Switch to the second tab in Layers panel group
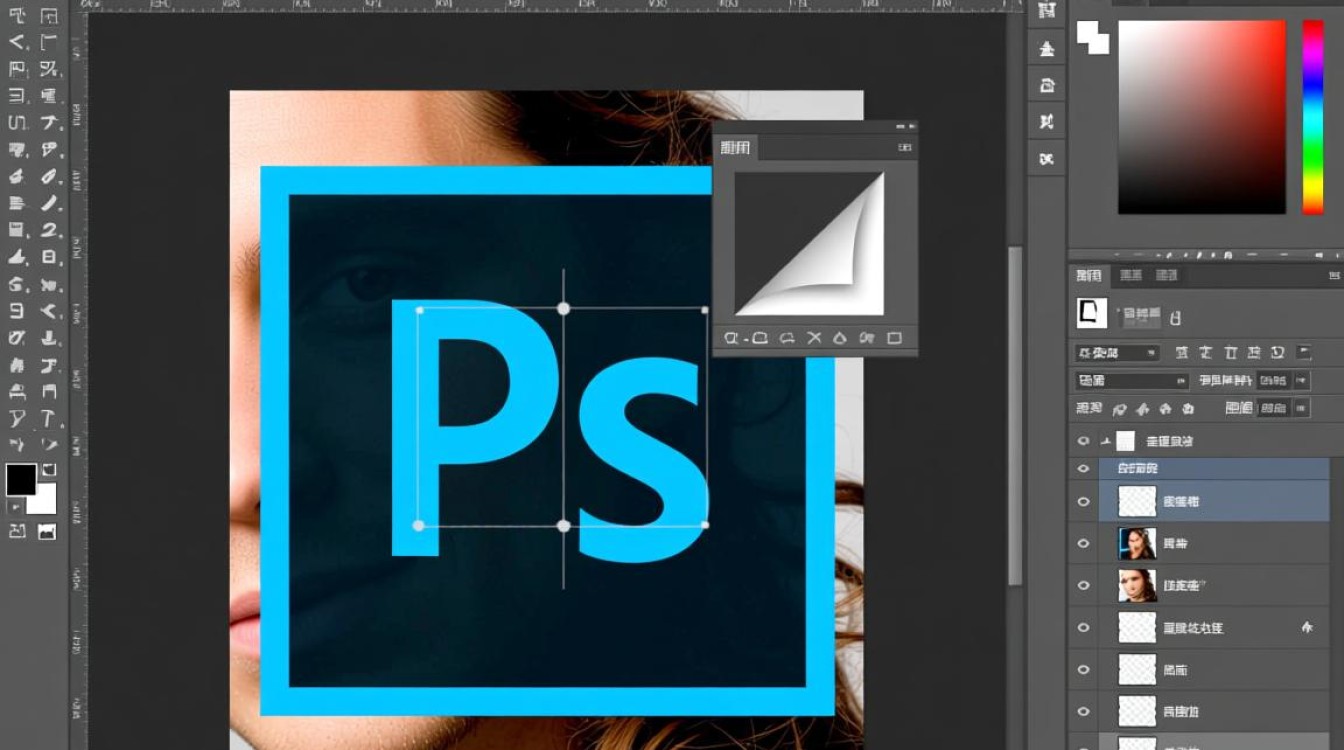Image resolution: width=1344 pixels, height=750 pixels. [1131, 275]
